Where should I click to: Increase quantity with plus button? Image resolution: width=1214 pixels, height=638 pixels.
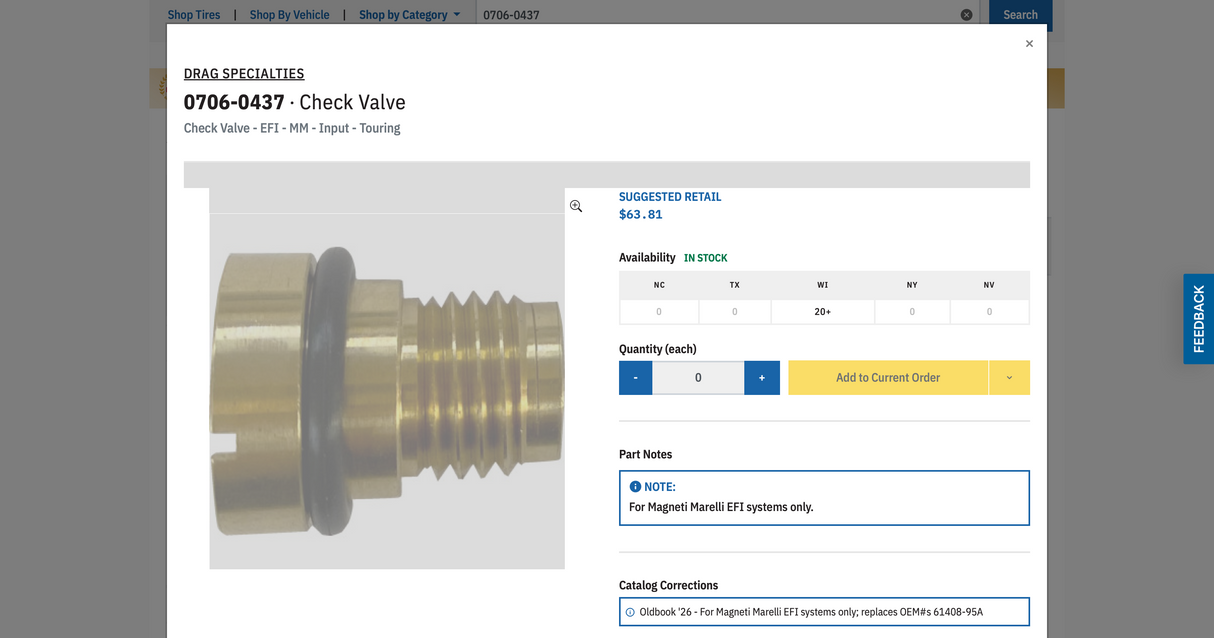762,378
